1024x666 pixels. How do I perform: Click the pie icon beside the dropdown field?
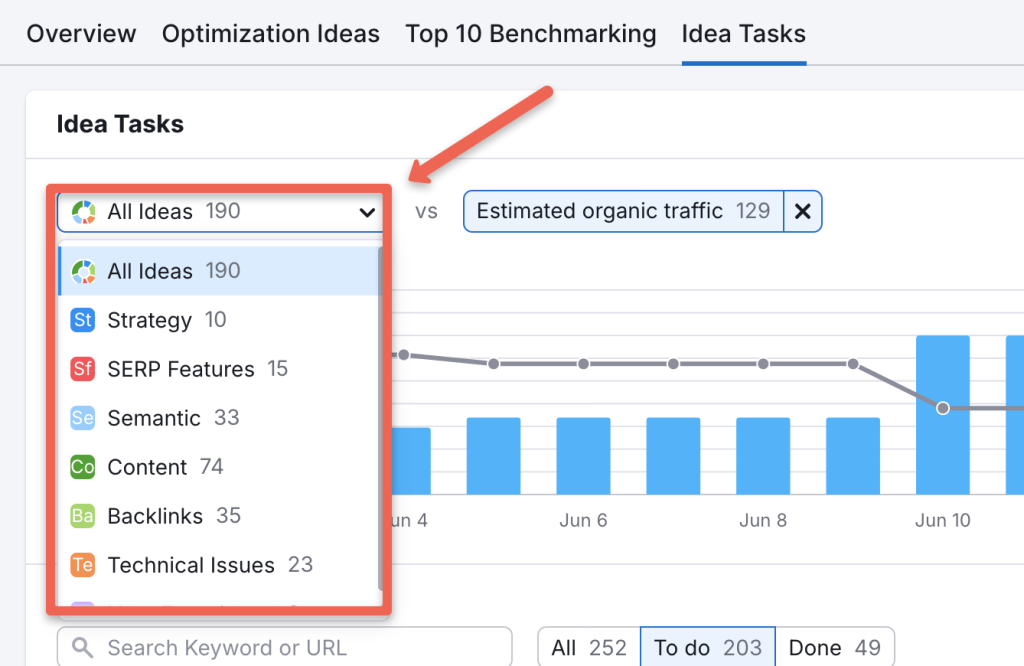85,211
